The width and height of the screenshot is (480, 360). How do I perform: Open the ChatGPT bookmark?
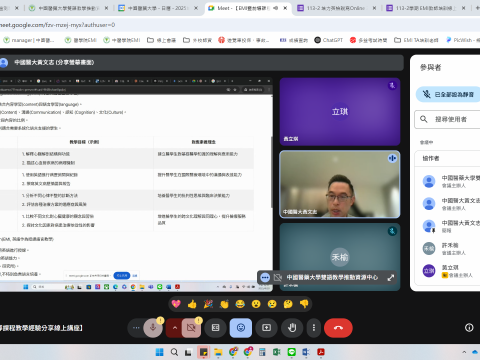click(x=328, y=40)
